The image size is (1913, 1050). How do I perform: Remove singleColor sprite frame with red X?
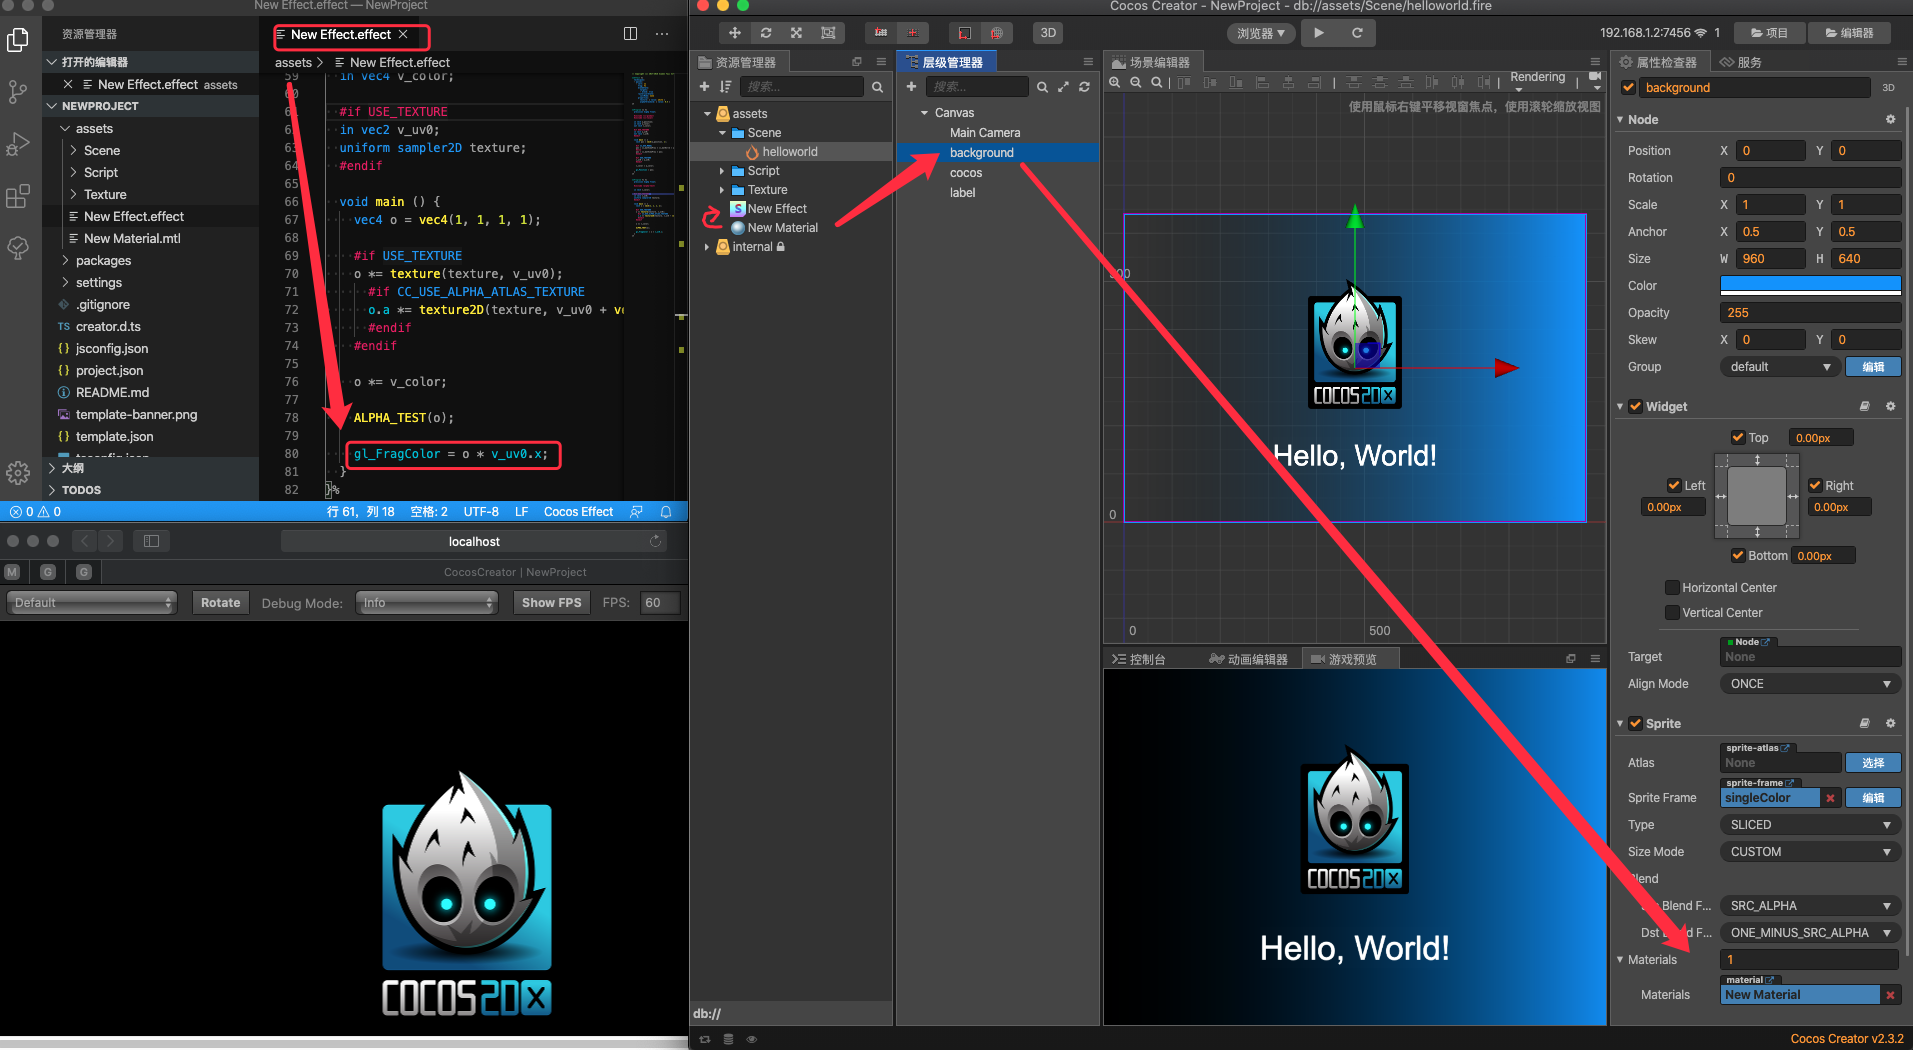[1830, 798]
